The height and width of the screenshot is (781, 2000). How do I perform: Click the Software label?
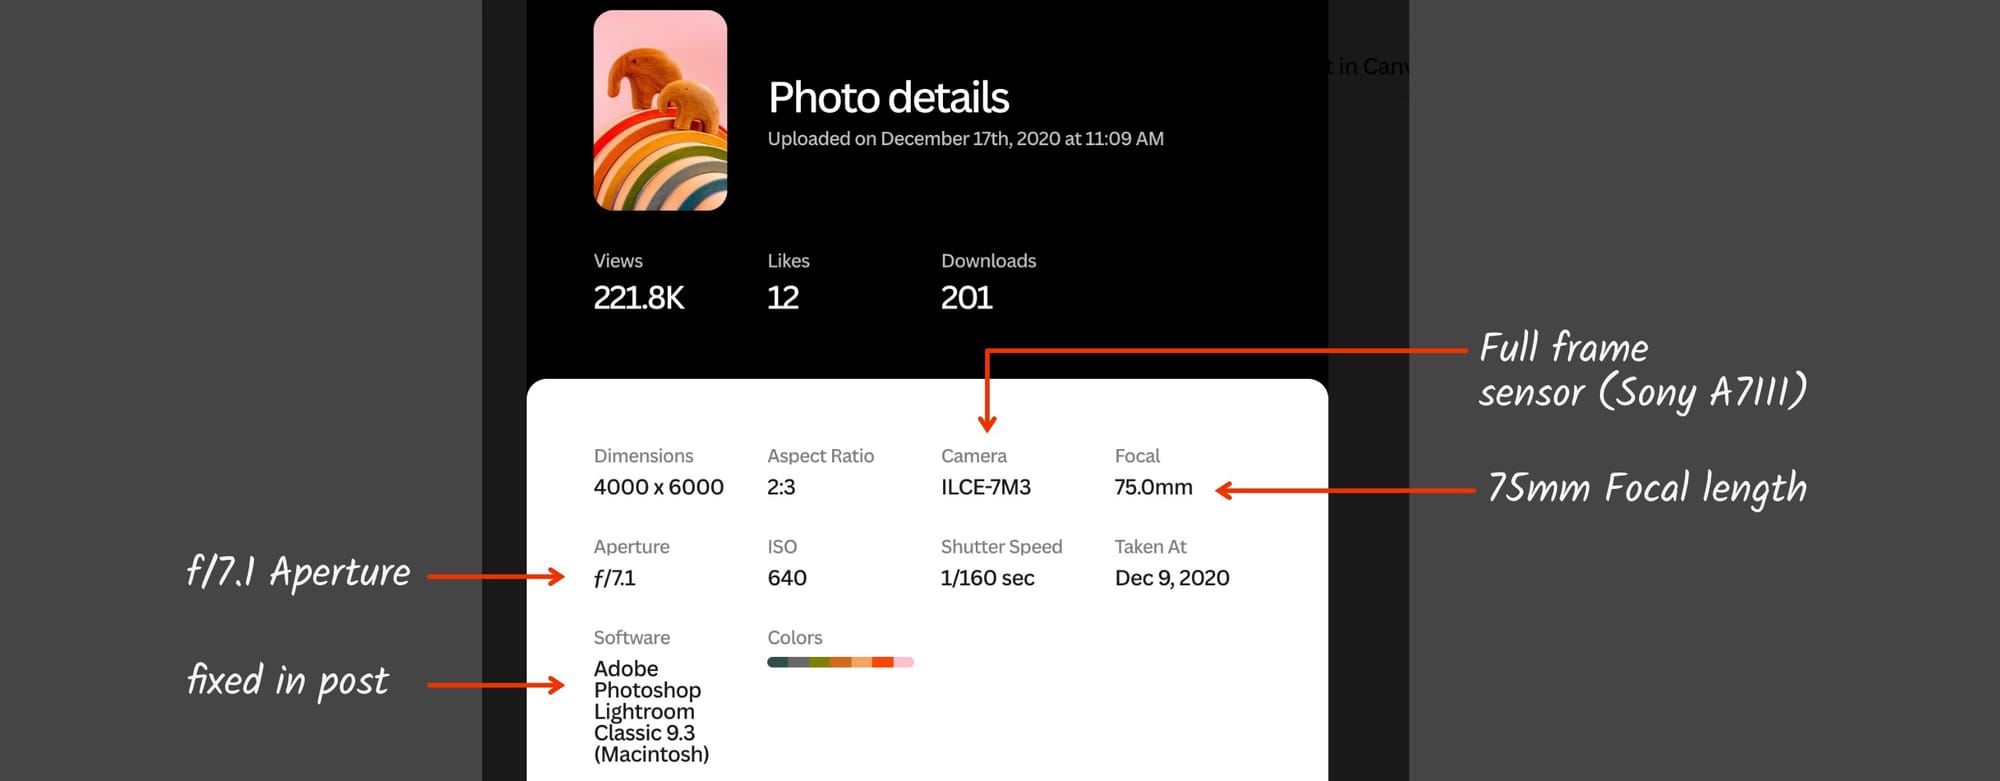click(631, 638)
